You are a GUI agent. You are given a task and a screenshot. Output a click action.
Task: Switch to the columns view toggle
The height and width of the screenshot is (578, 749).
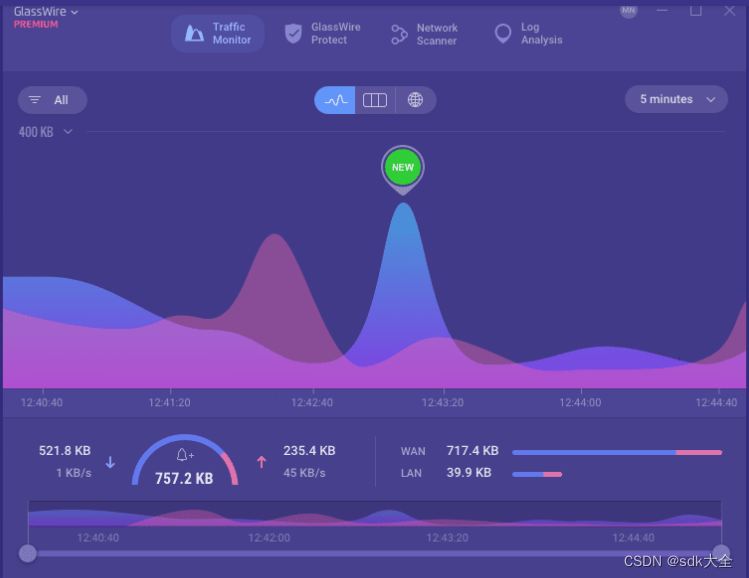pyautogui.click(x=375, y=100)
